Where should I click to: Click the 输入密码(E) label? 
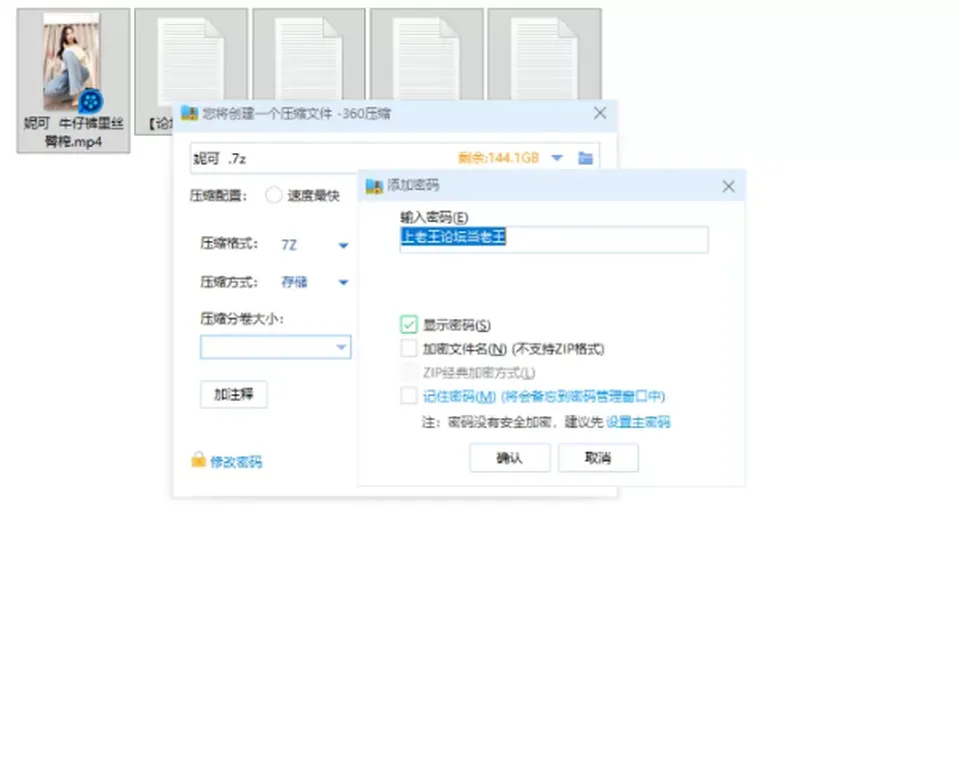[434, 217]
